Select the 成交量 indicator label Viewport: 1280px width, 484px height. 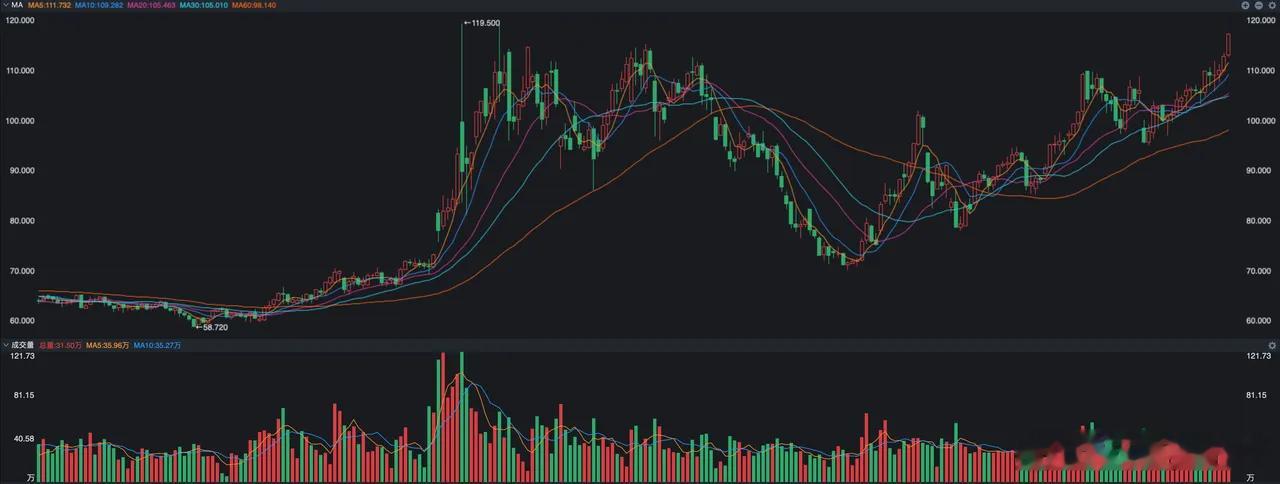click(22, 345)
